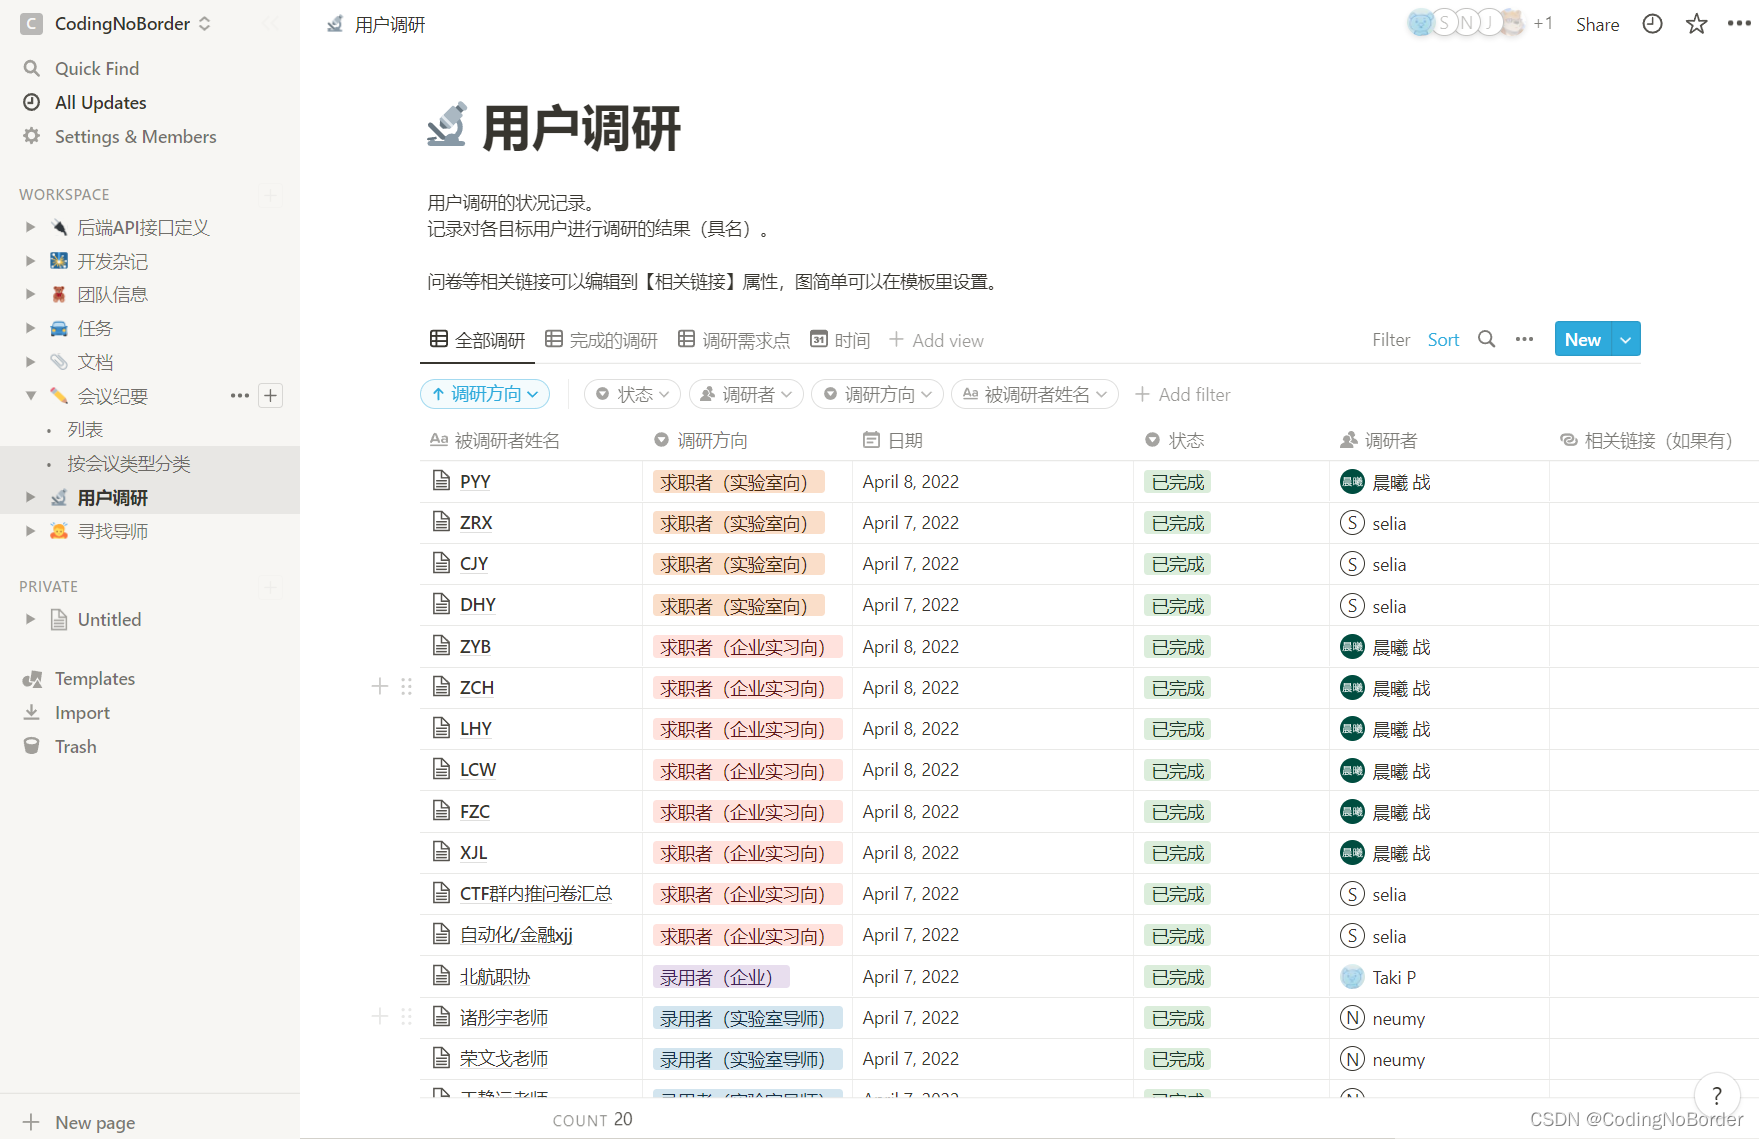Switch to the 完成的调研 view tab
The width and height of the screenshot is (1759, 1139).
(601, 340)
